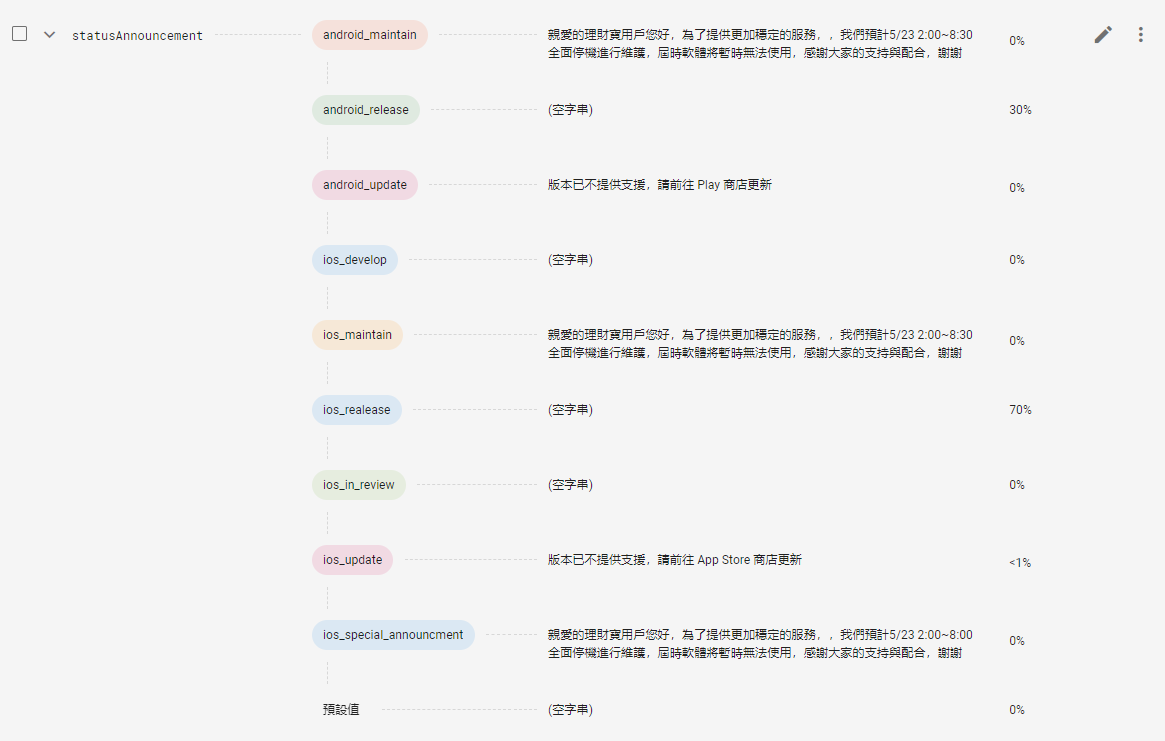The height and width of the screenshot is (741, 1165).
Task: Open the three-dot more options menu
Action: [x=1141, y=35]
